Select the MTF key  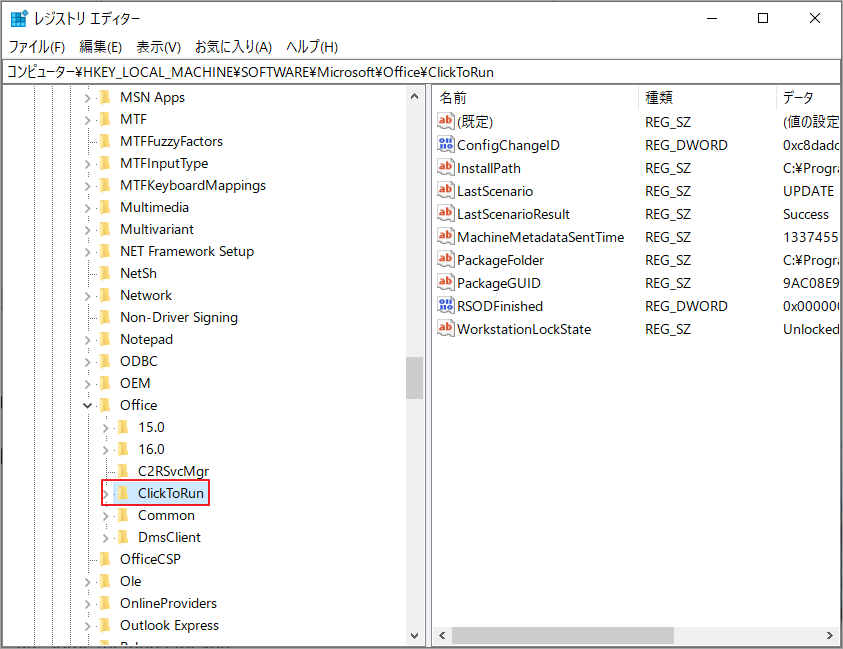133,119
